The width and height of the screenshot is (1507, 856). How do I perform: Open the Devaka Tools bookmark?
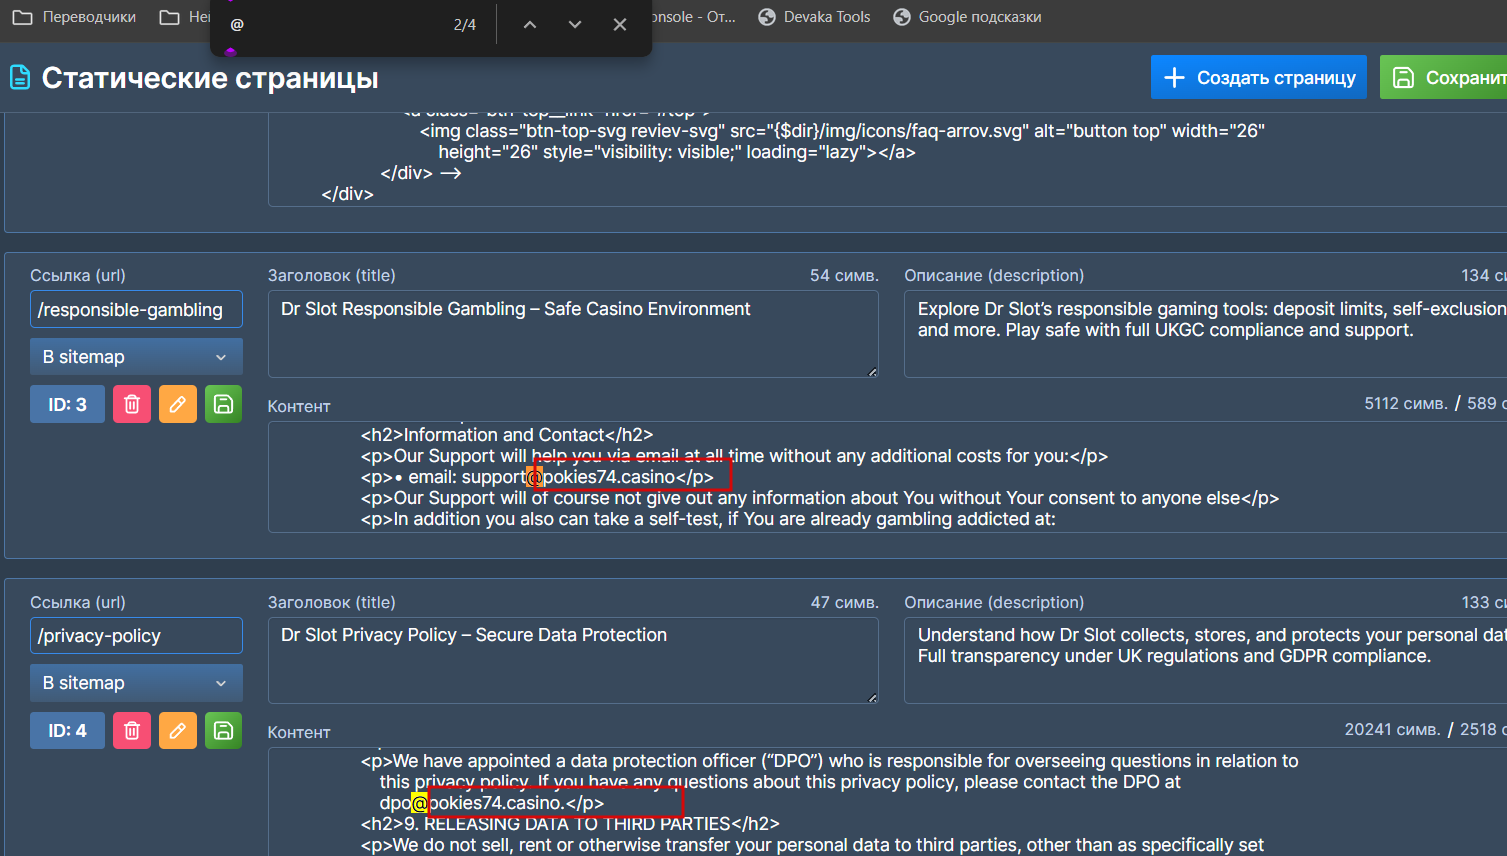tap(814, 17)
